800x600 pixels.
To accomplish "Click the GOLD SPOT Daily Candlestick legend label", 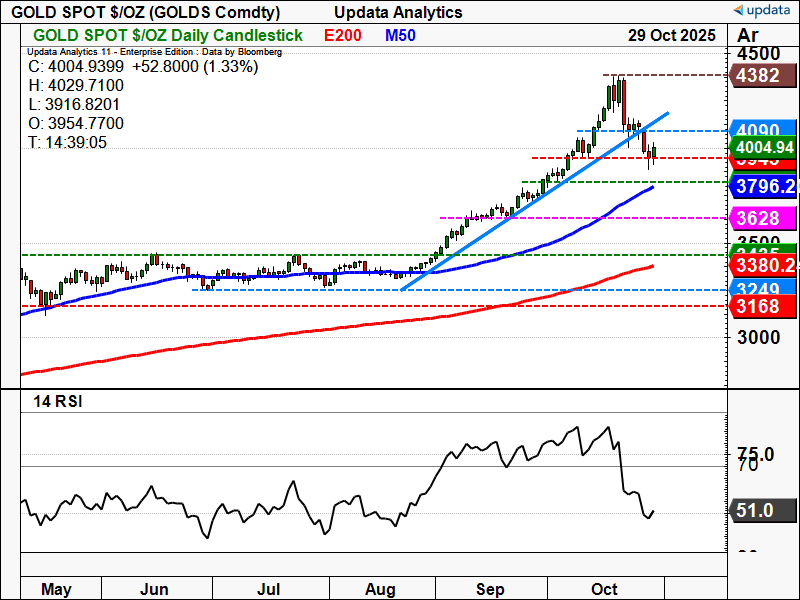I will pos(168,35).
